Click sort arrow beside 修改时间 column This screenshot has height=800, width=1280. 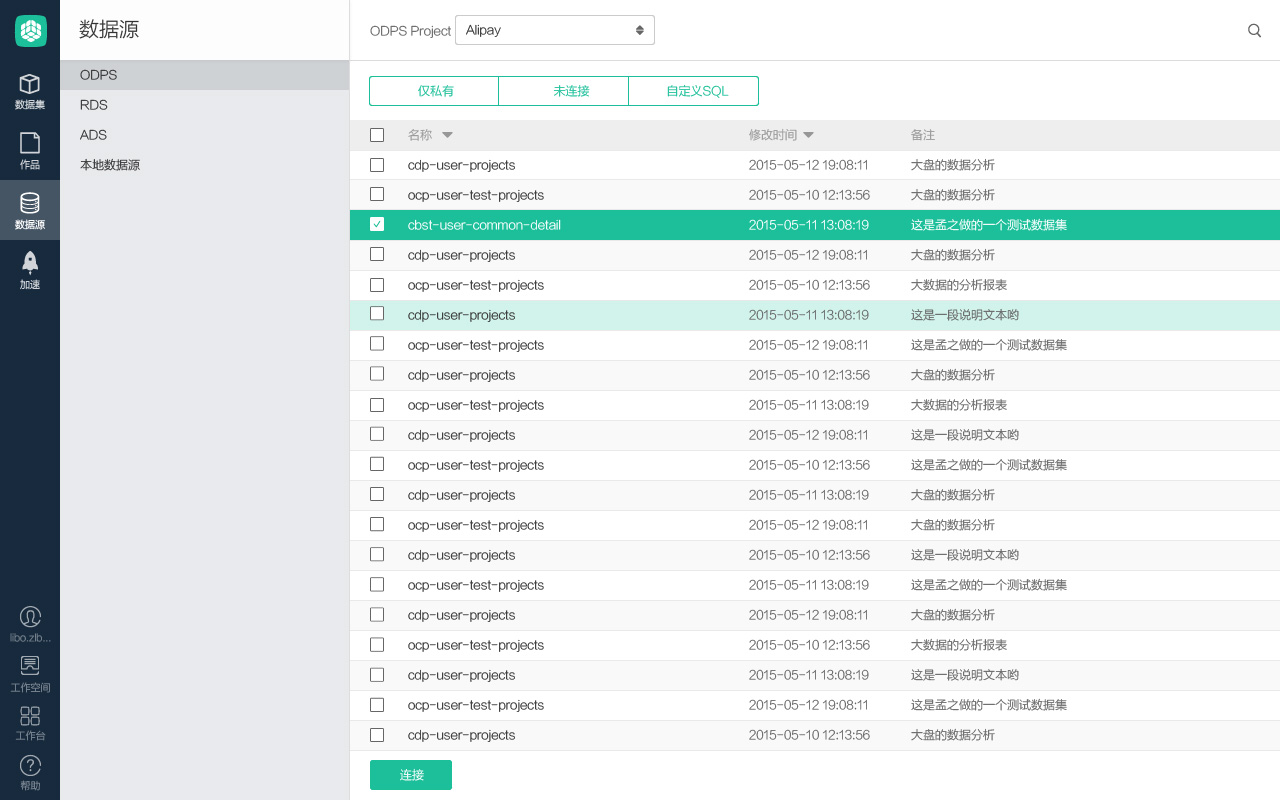[x=808, y=135]
